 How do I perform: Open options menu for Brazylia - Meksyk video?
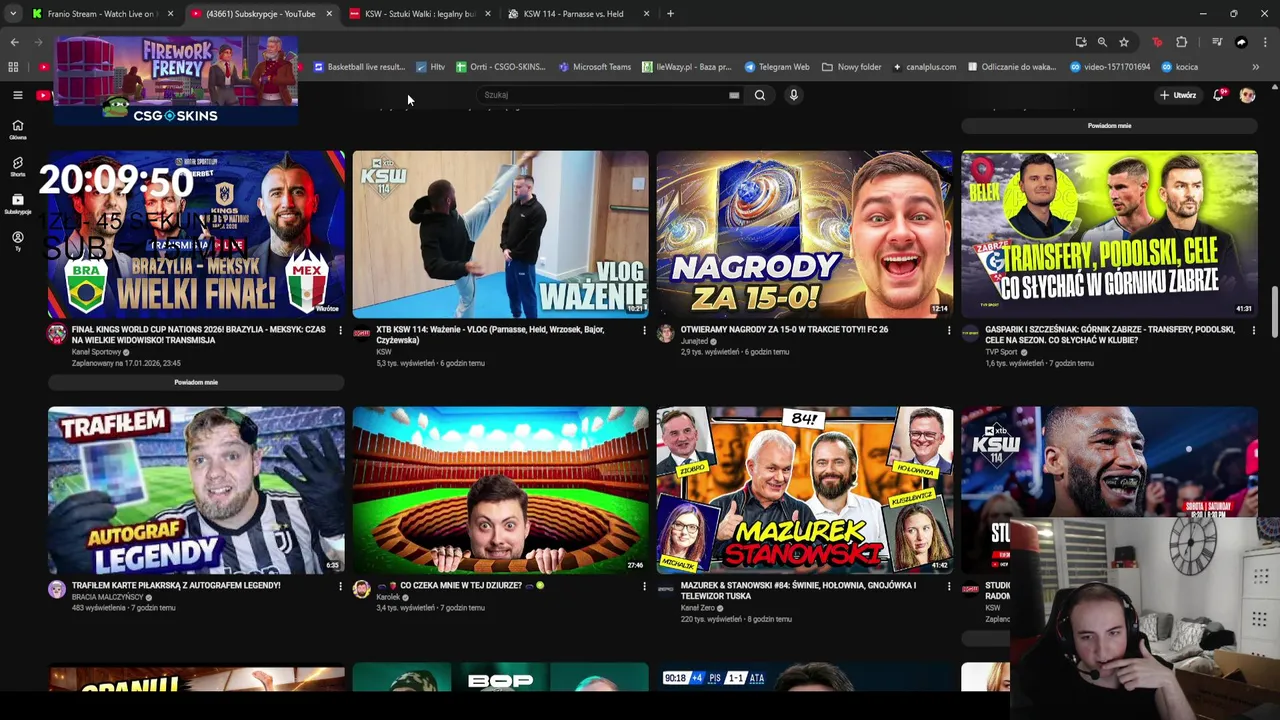pyautogui.click(x=340, y=331)
